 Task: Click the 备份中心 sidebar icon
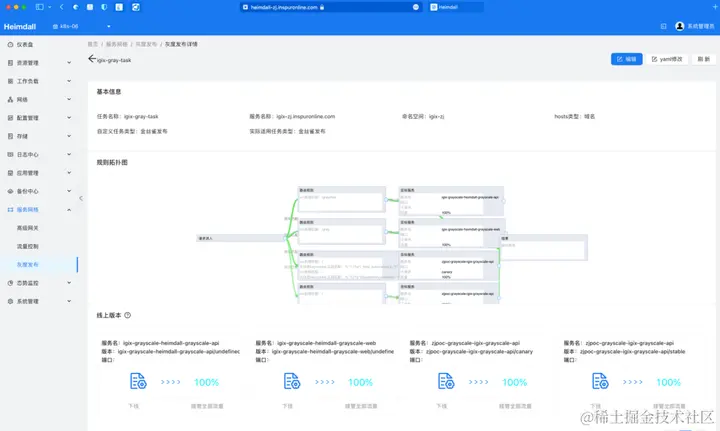[10, 191]
